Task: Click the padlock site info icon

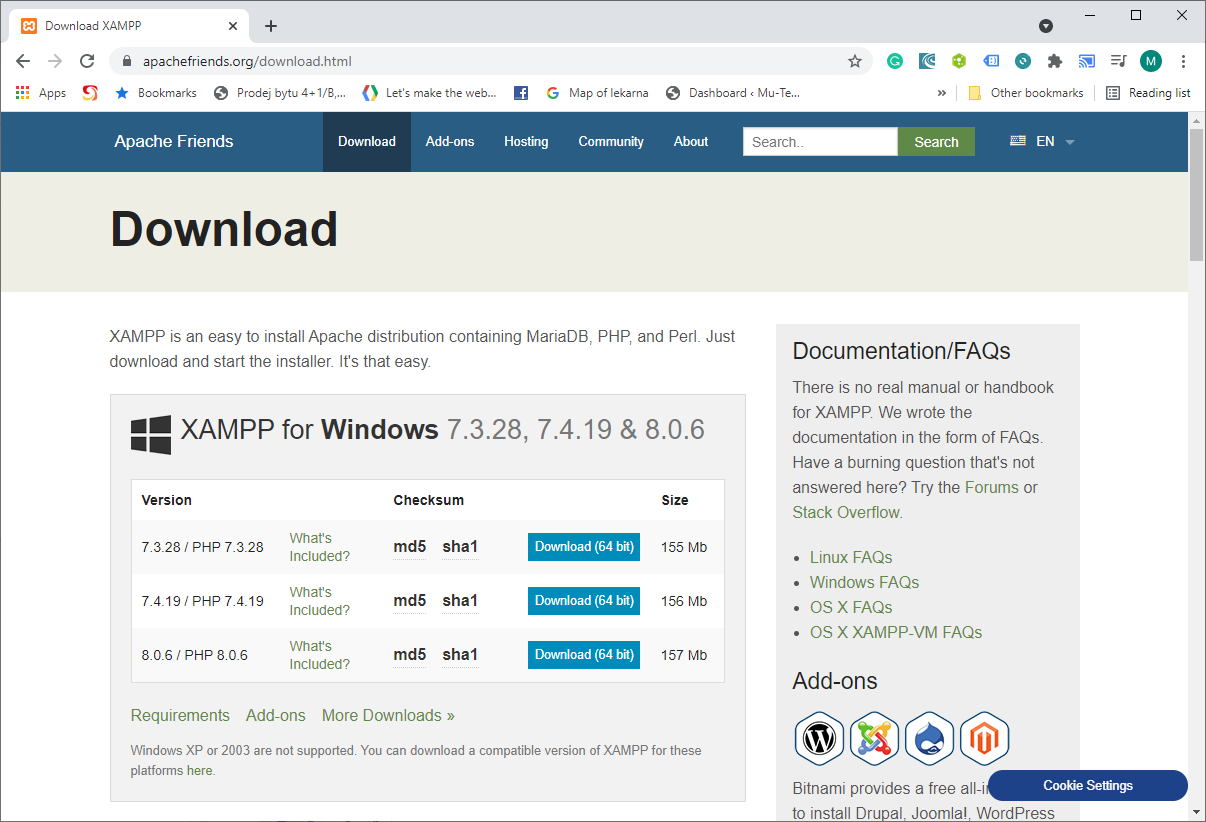Action: click(126, 61)
